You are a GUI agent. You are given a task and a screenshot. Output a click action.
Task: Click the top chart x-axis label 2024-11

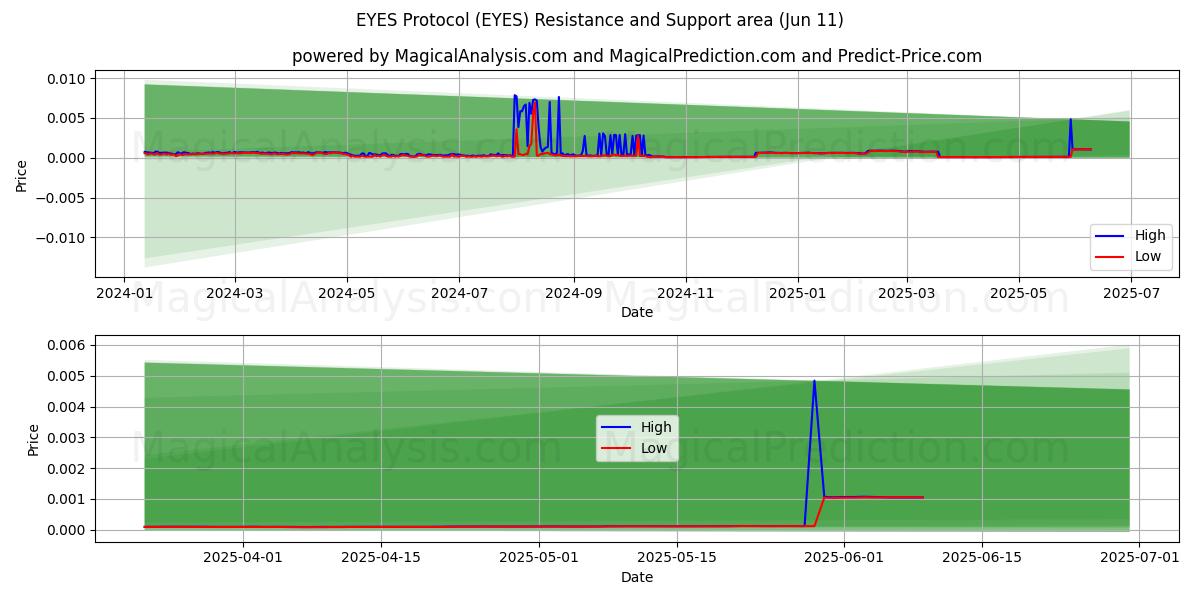(x=686, y=294)
